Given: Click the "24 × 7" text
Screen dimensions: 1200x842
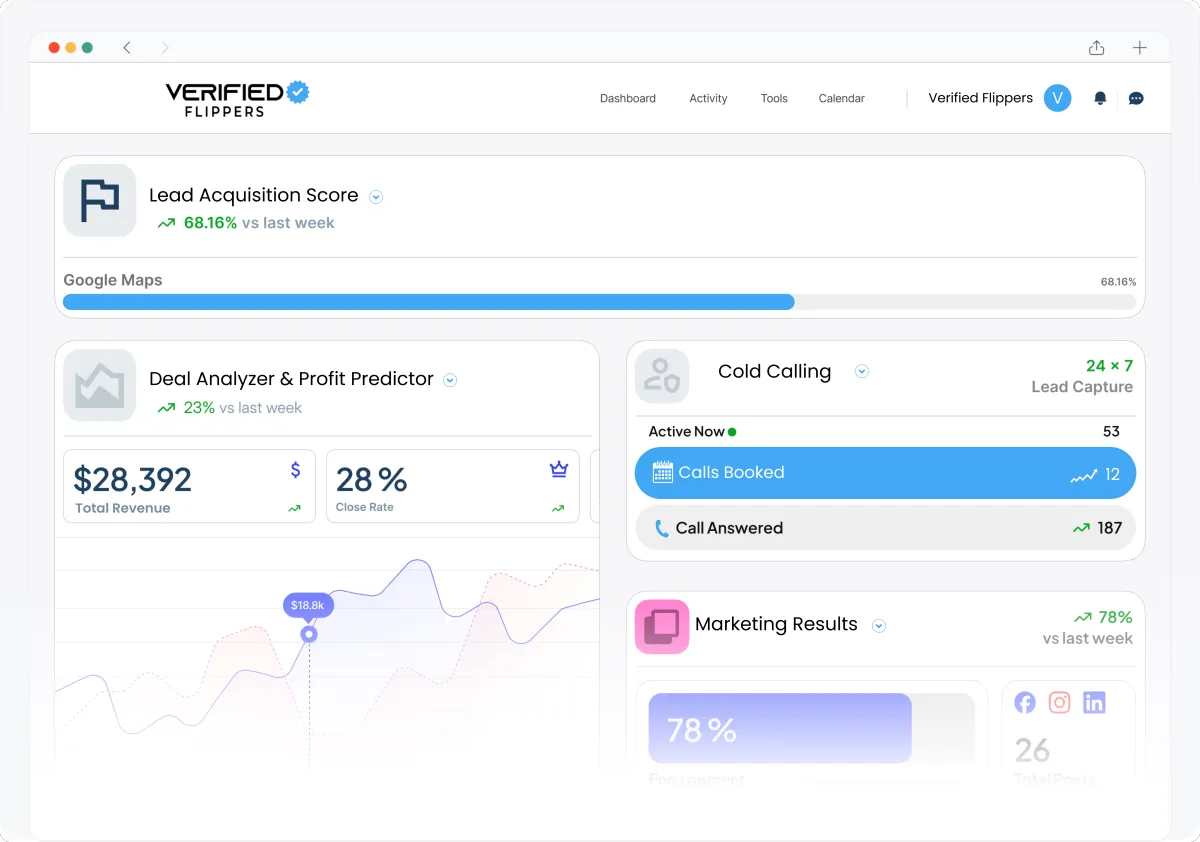Looking at the screenshot, I should 1109,366.
